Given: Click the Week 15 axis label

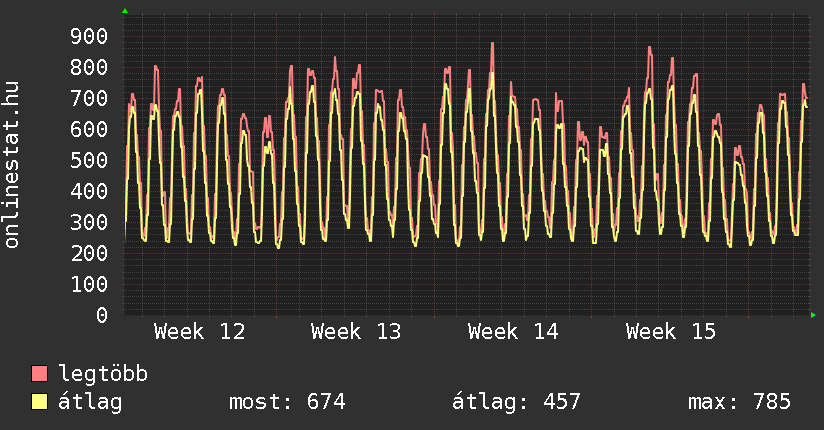Looking at the screenshot, I should pyautogui.click(x=671, y=332).
